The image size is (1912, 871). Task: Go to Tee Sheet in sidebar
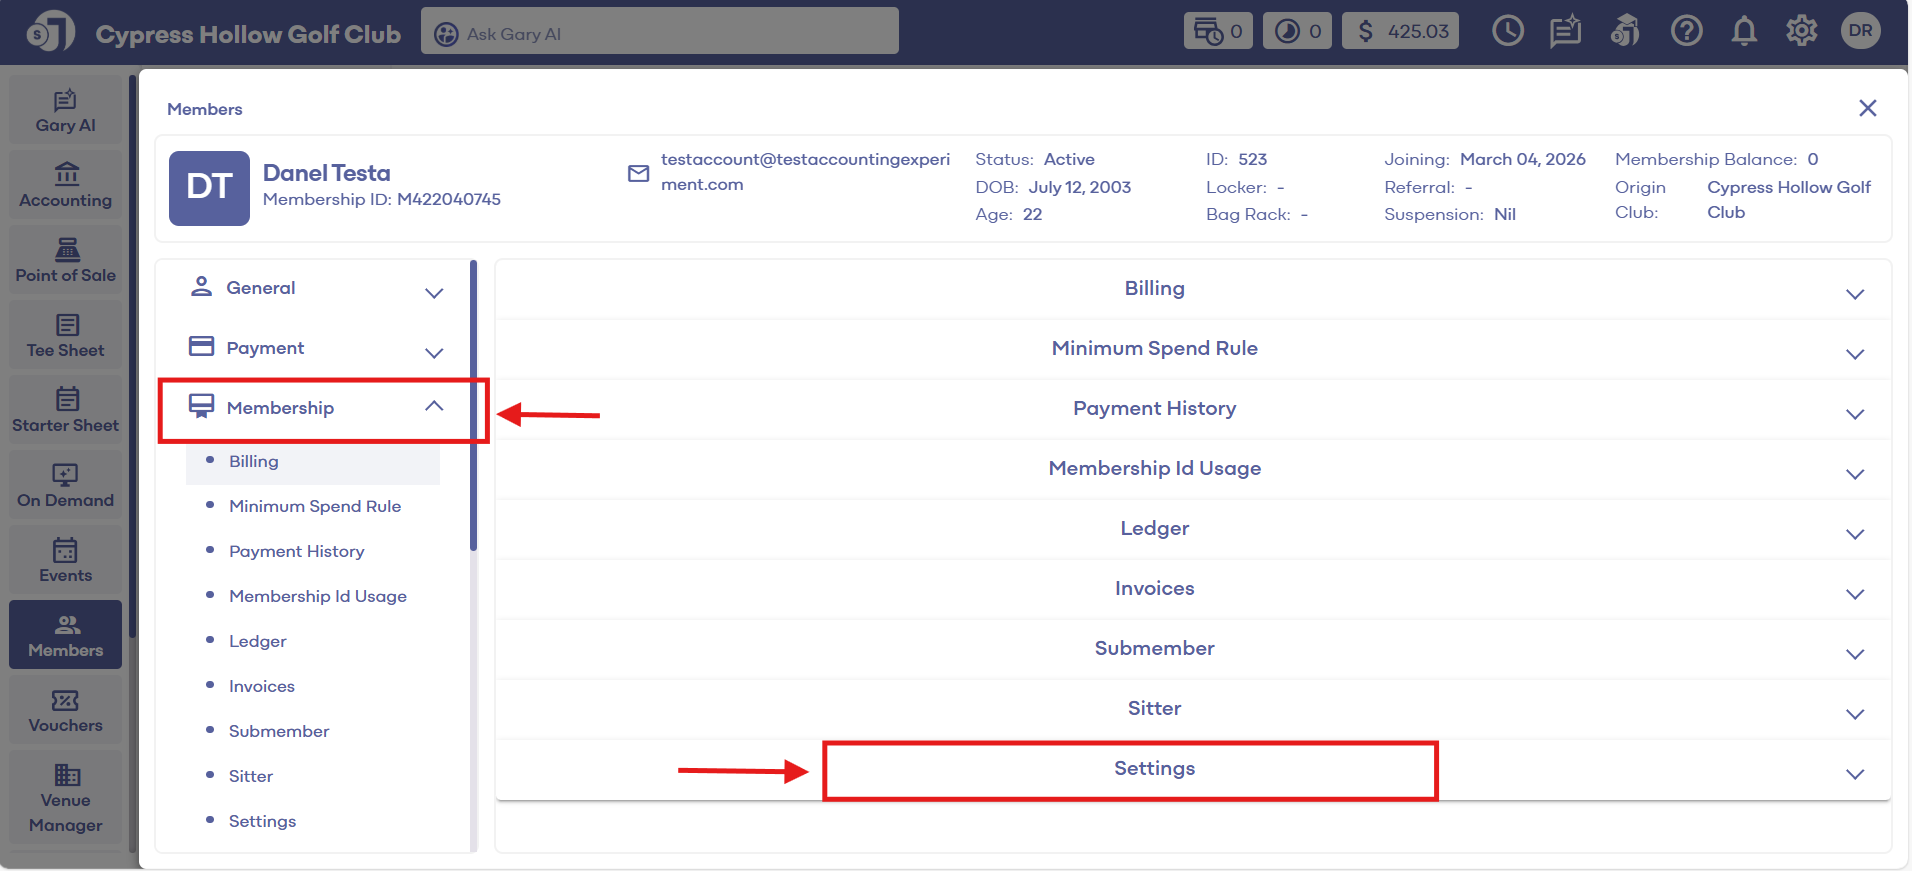pos(66,336)
